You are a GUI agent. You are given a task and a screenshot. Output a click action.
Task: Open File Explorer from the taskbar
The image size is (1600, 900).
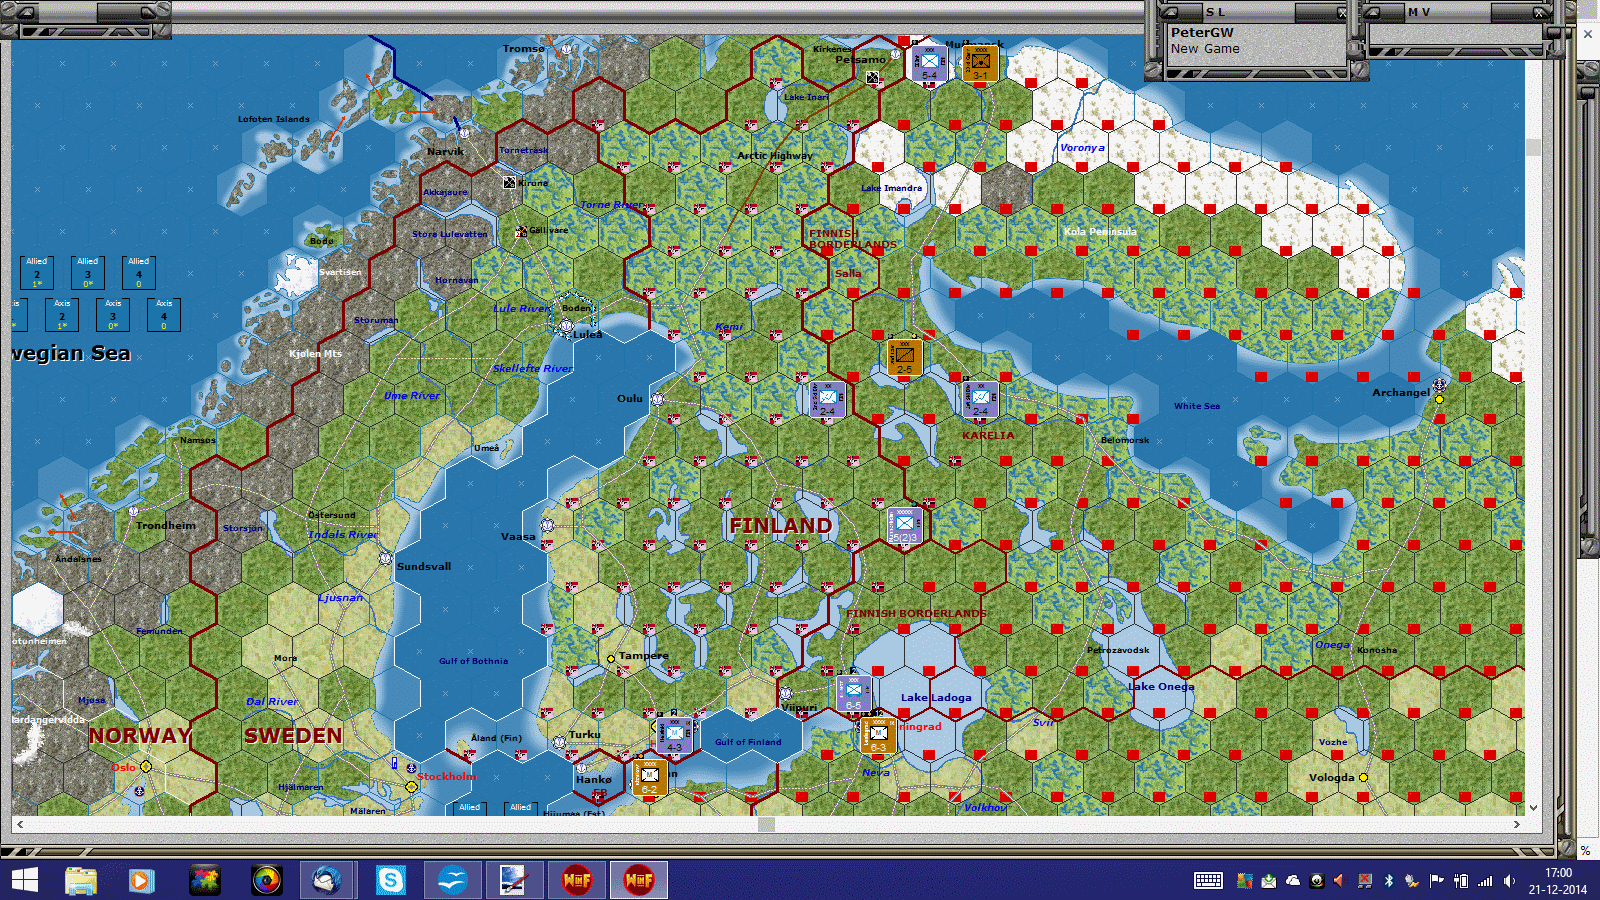(x=81, y=880)
